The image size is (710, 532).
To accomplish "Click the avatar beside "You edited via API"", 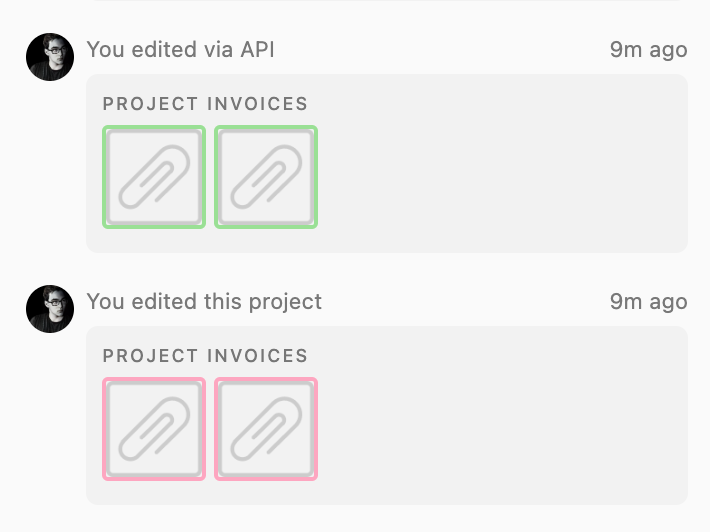I will coord(50,57).
